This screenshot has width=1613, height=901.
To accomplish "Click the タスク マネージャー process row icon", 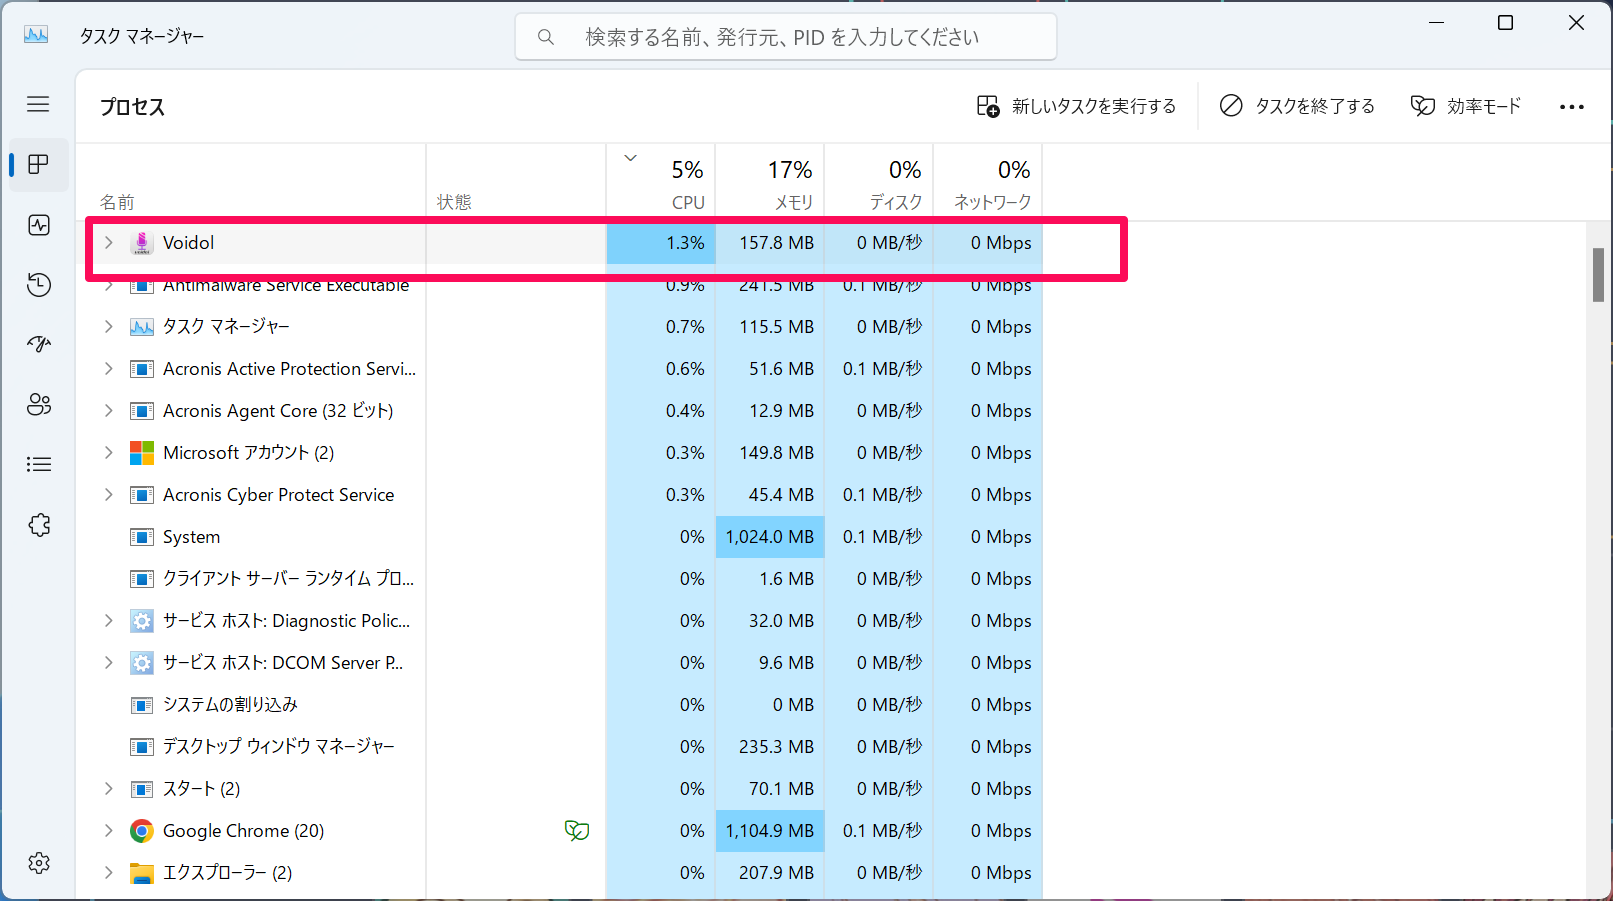I will coord(142,327).
